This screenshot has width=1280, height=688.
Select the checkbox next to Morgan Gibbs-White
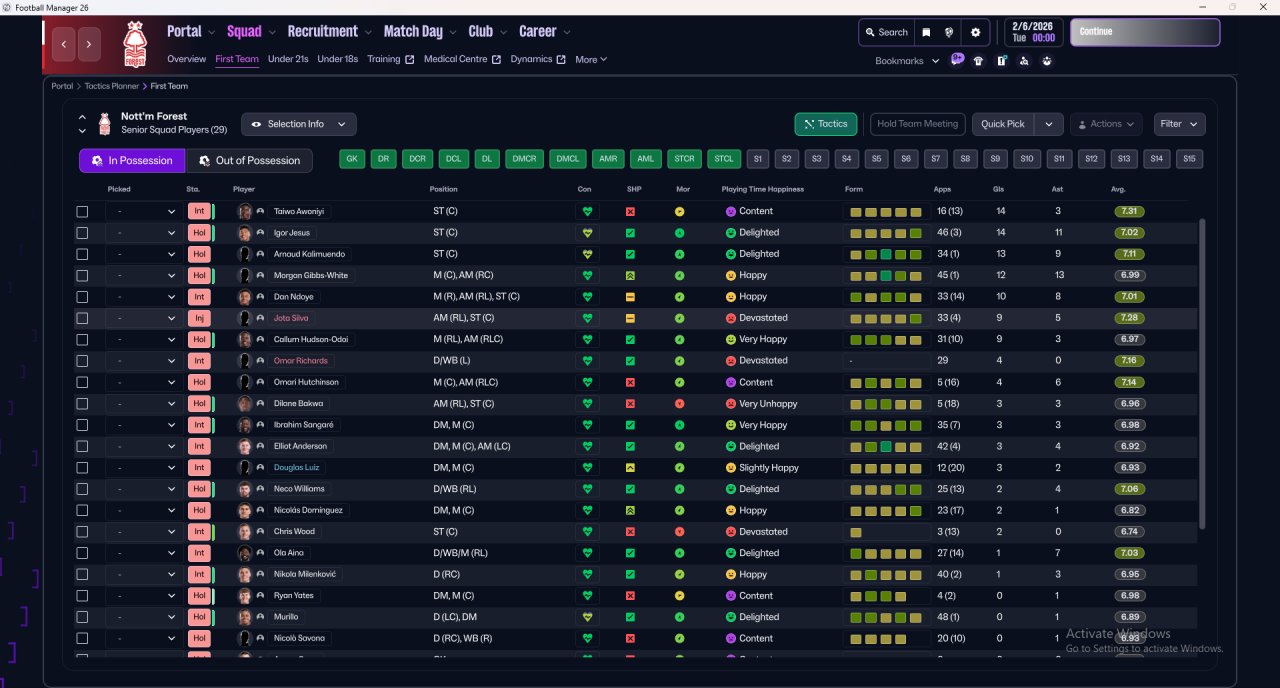pyautogui.click(x=82, y=276)
